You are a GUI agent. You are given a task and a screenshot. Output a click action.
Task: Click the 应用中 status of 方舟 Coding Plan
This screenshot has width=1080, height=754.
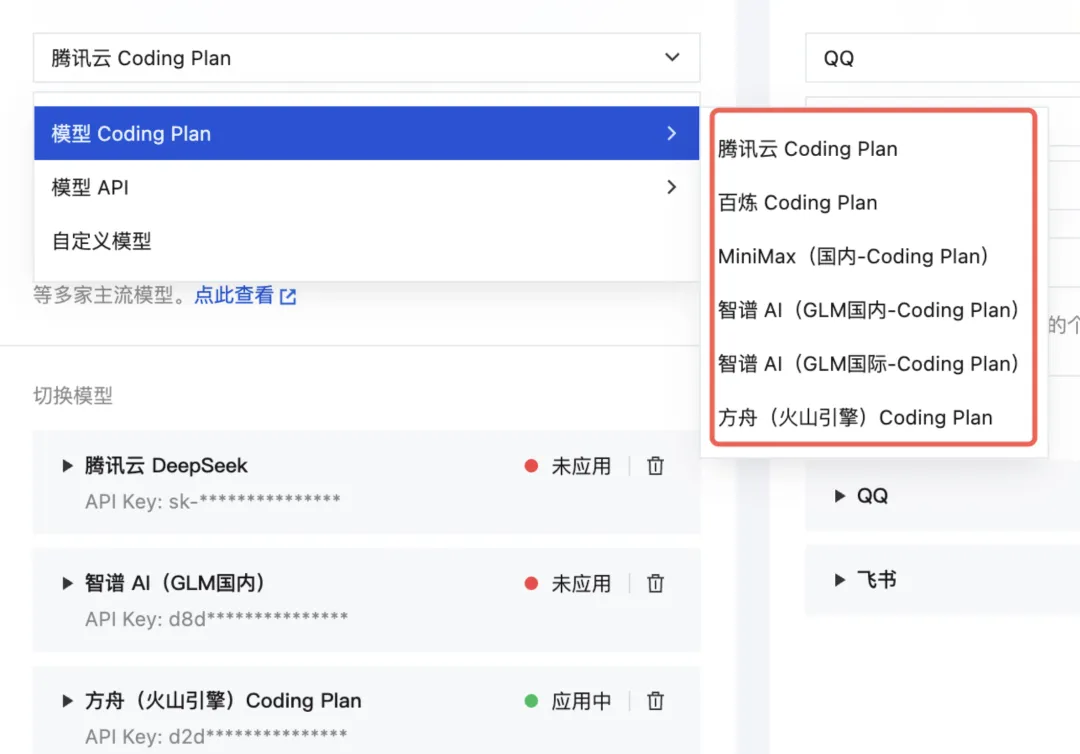[x=581, y=701]
